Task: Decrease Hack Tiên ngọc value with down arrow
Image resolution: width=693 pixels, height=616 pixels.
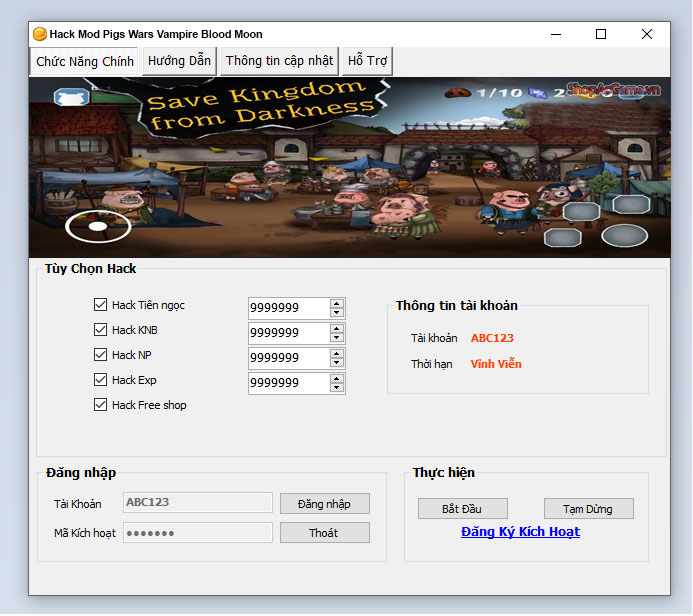Action: [x=337, y=312]
